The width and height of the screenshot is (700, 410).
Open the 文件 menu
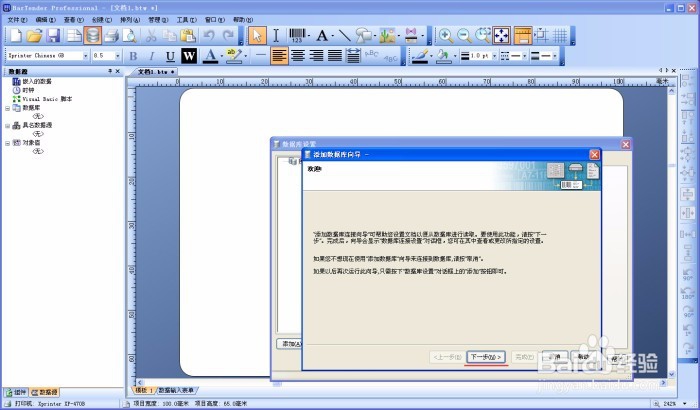(17, 20)
